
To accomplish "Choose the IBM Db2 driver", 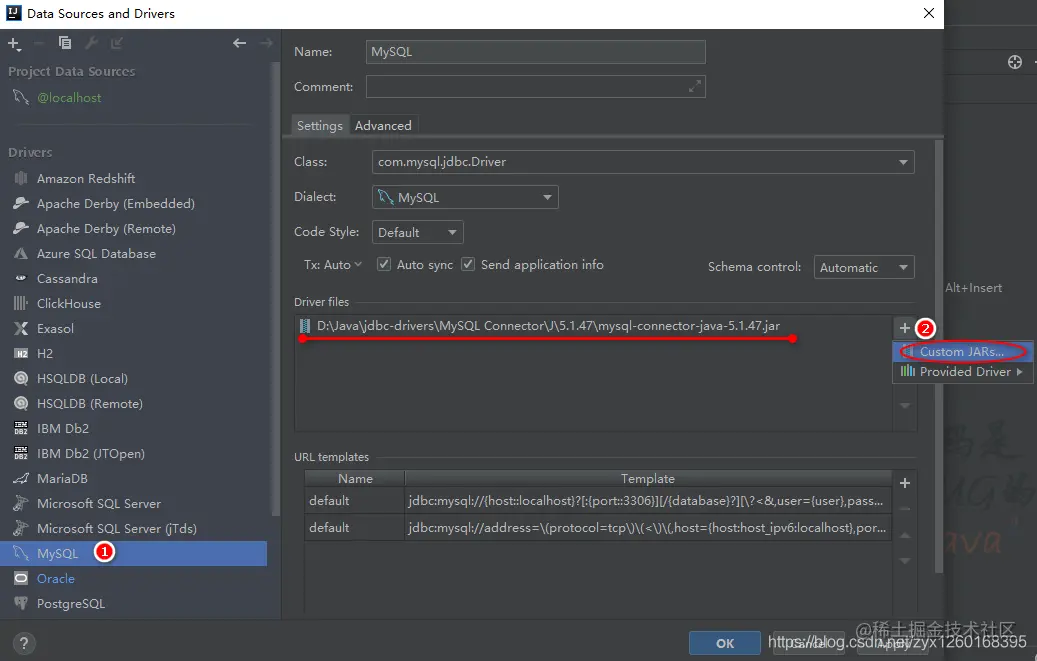I will coord(62,429).
